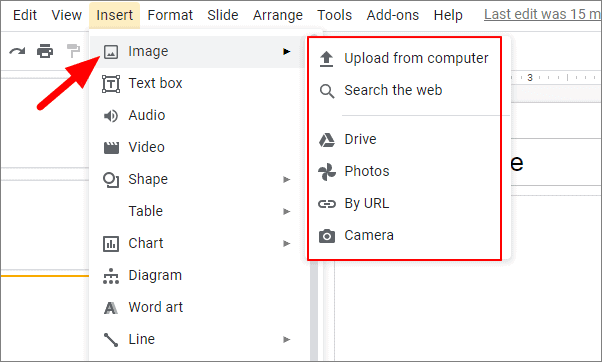Screen dimensions: 602x362
Task: Click the magnifier Search the web icon
Action: [x=327, y=91]
